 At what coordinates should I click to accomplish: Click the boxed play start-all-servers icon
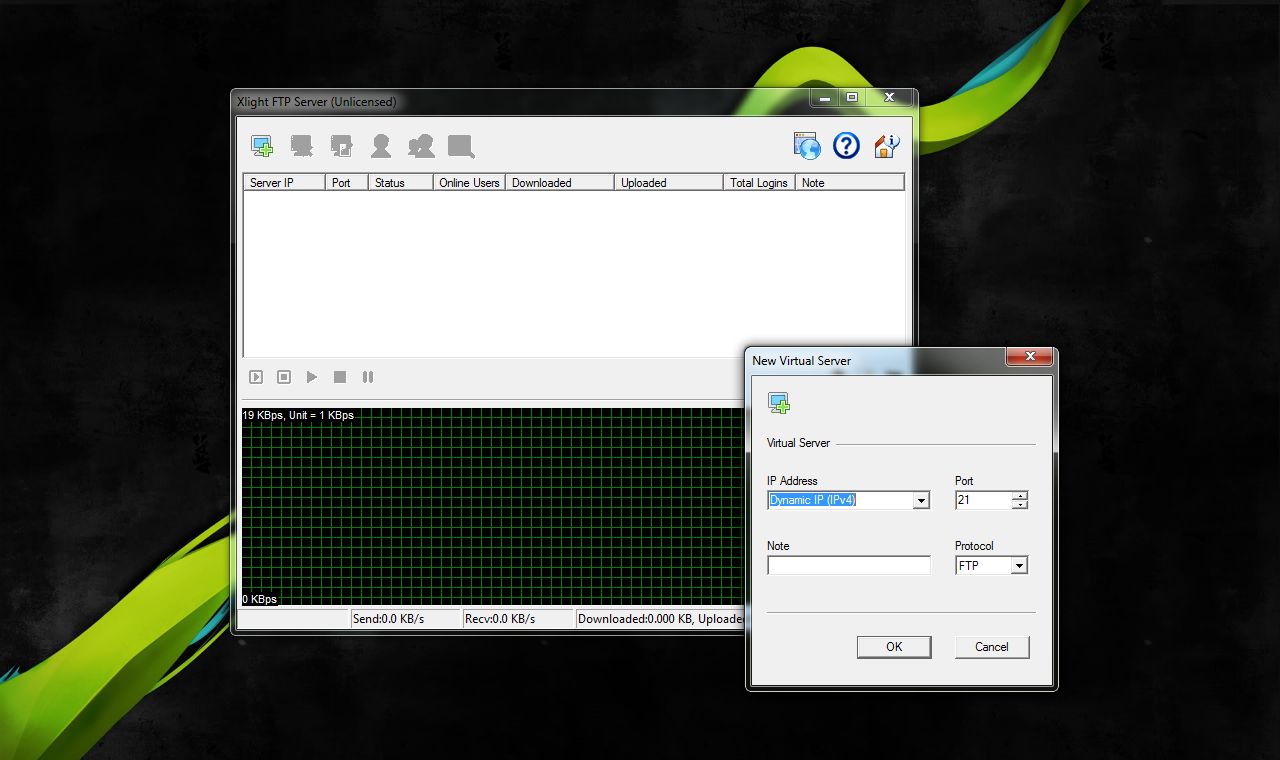pos(256,377)
